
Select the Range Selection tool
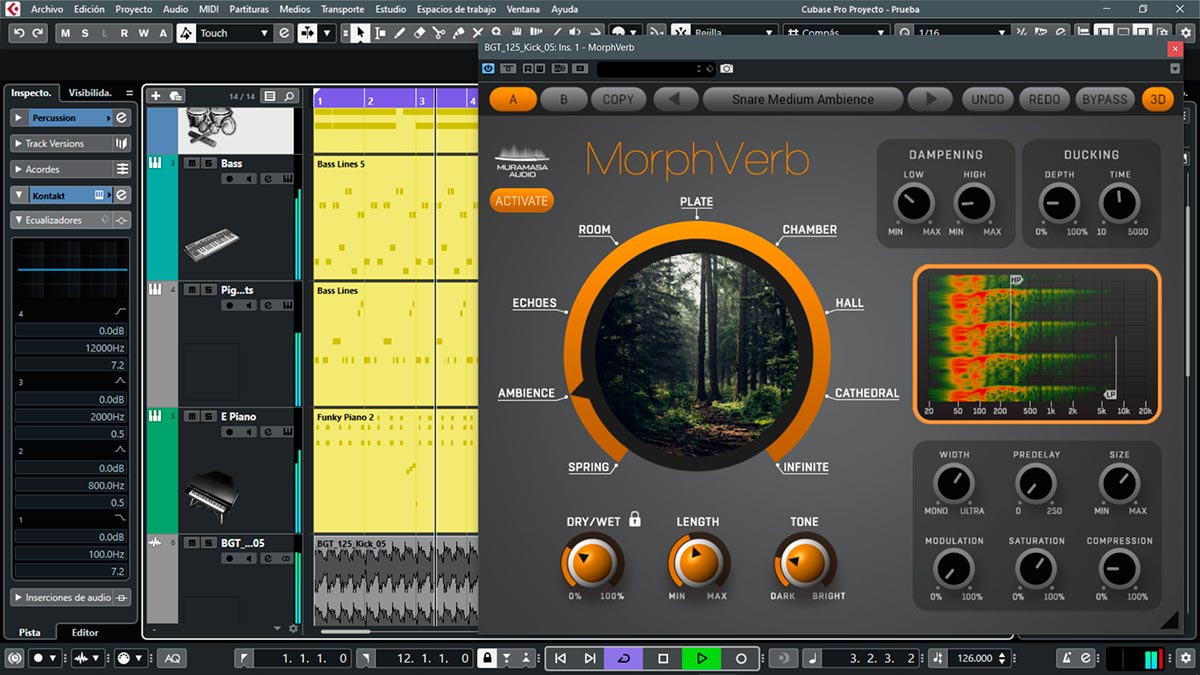click(380, 33)
